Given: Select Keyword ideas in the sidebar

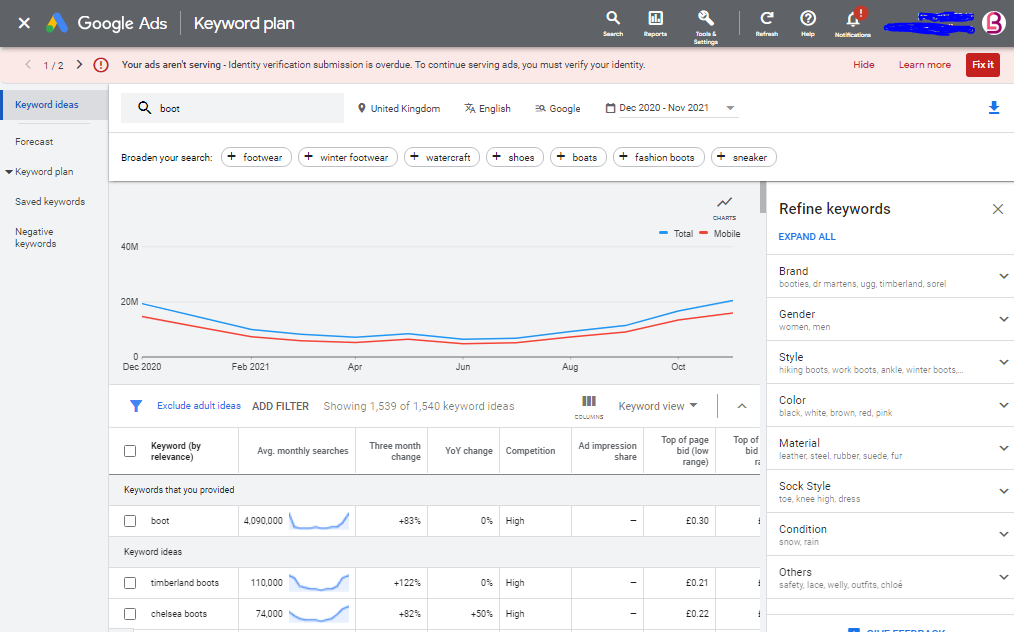Looking at the screenshot, I should [x=54, y=105].
